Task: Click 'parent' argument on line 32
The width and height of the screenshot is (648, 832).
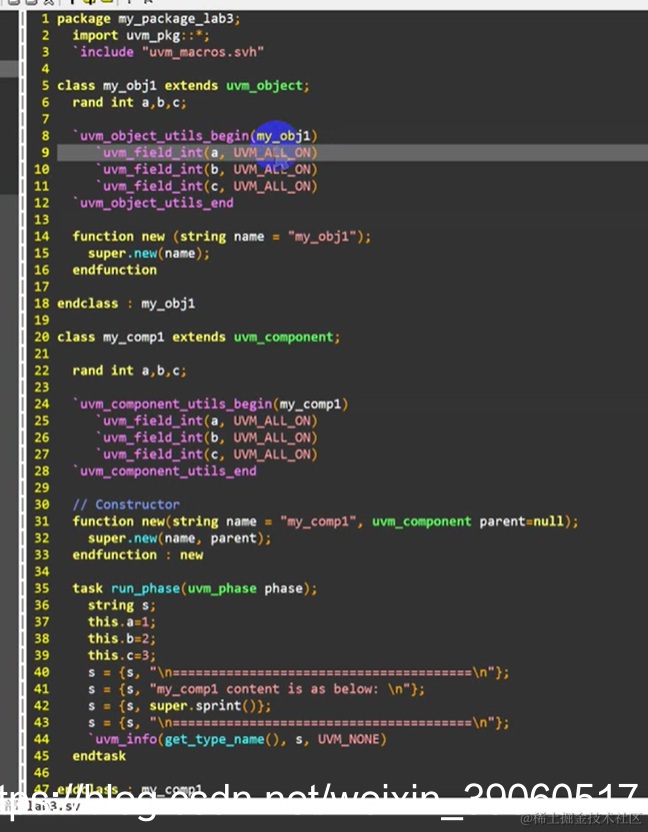Action: point(233,539)
